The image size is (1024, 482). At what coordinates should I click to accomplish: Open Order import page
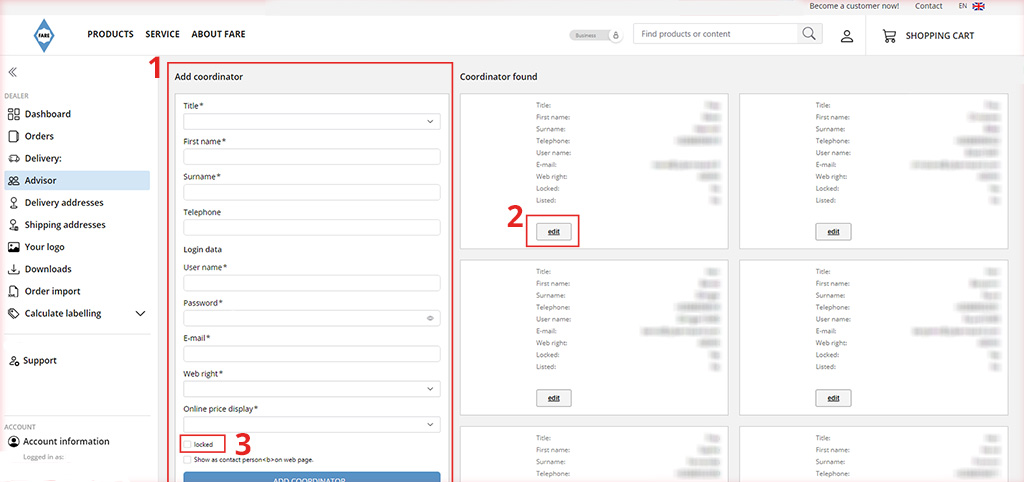click(53, 292)
